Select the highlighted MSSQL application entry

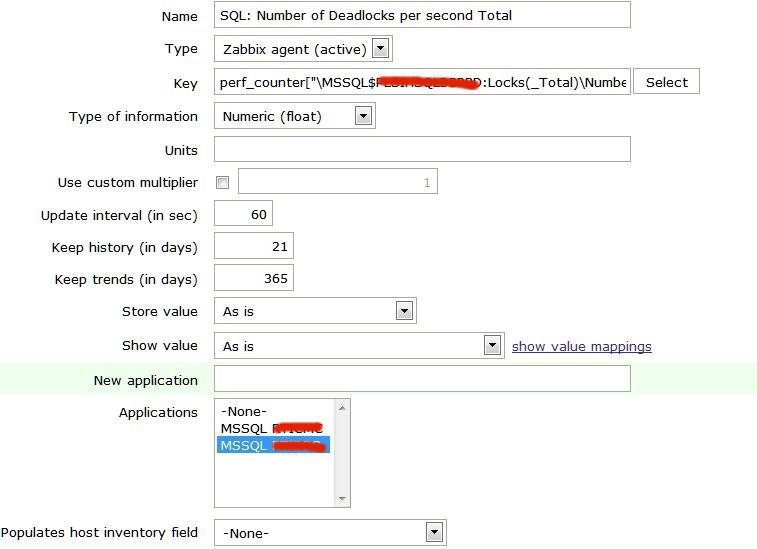click(x=272, y=445)
